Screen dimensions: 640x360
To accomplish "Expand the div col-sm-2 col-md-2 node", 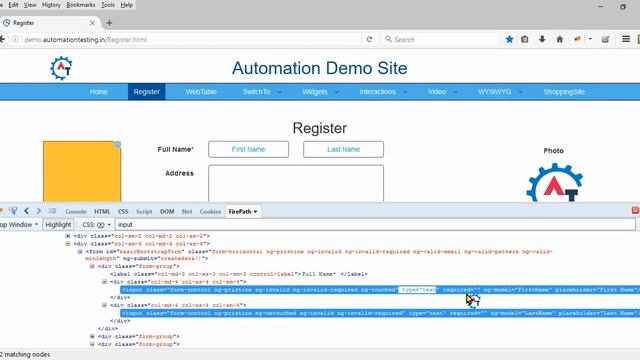I will (68, 236).
